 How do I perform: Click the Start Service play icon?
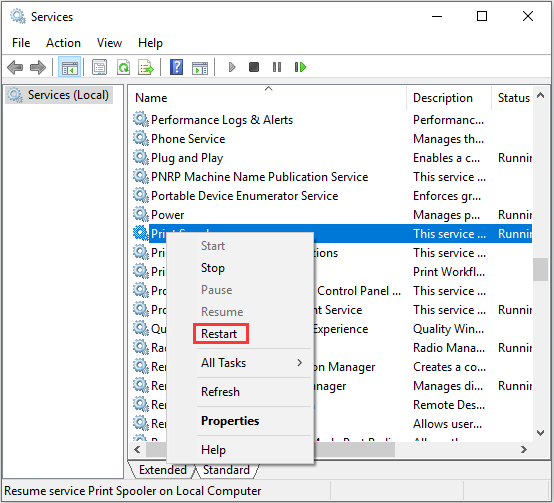point(232,67)
